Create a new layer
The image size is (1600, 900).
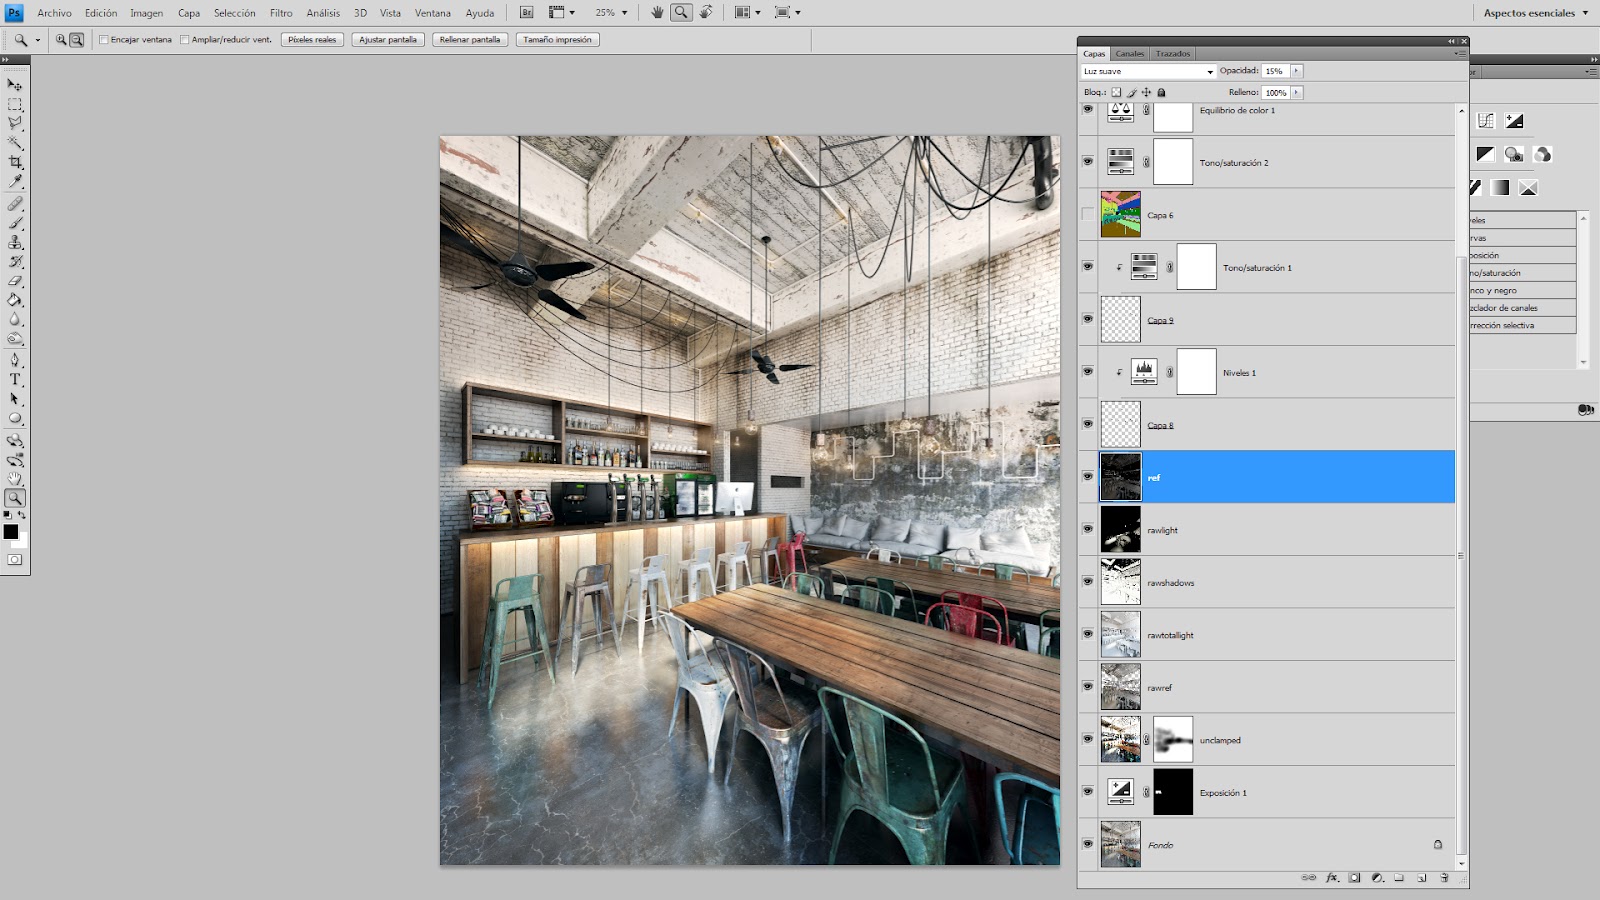[1421, 878]
